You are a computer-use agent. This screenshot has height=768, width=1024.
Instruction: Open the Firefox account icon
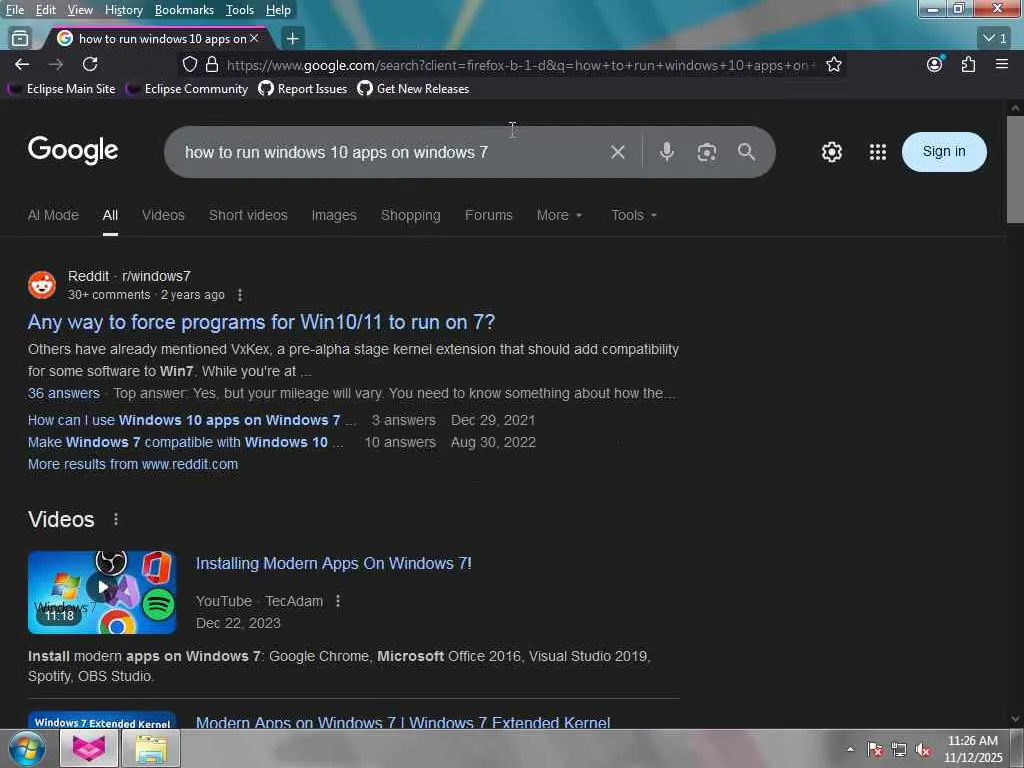click(935, 64)
